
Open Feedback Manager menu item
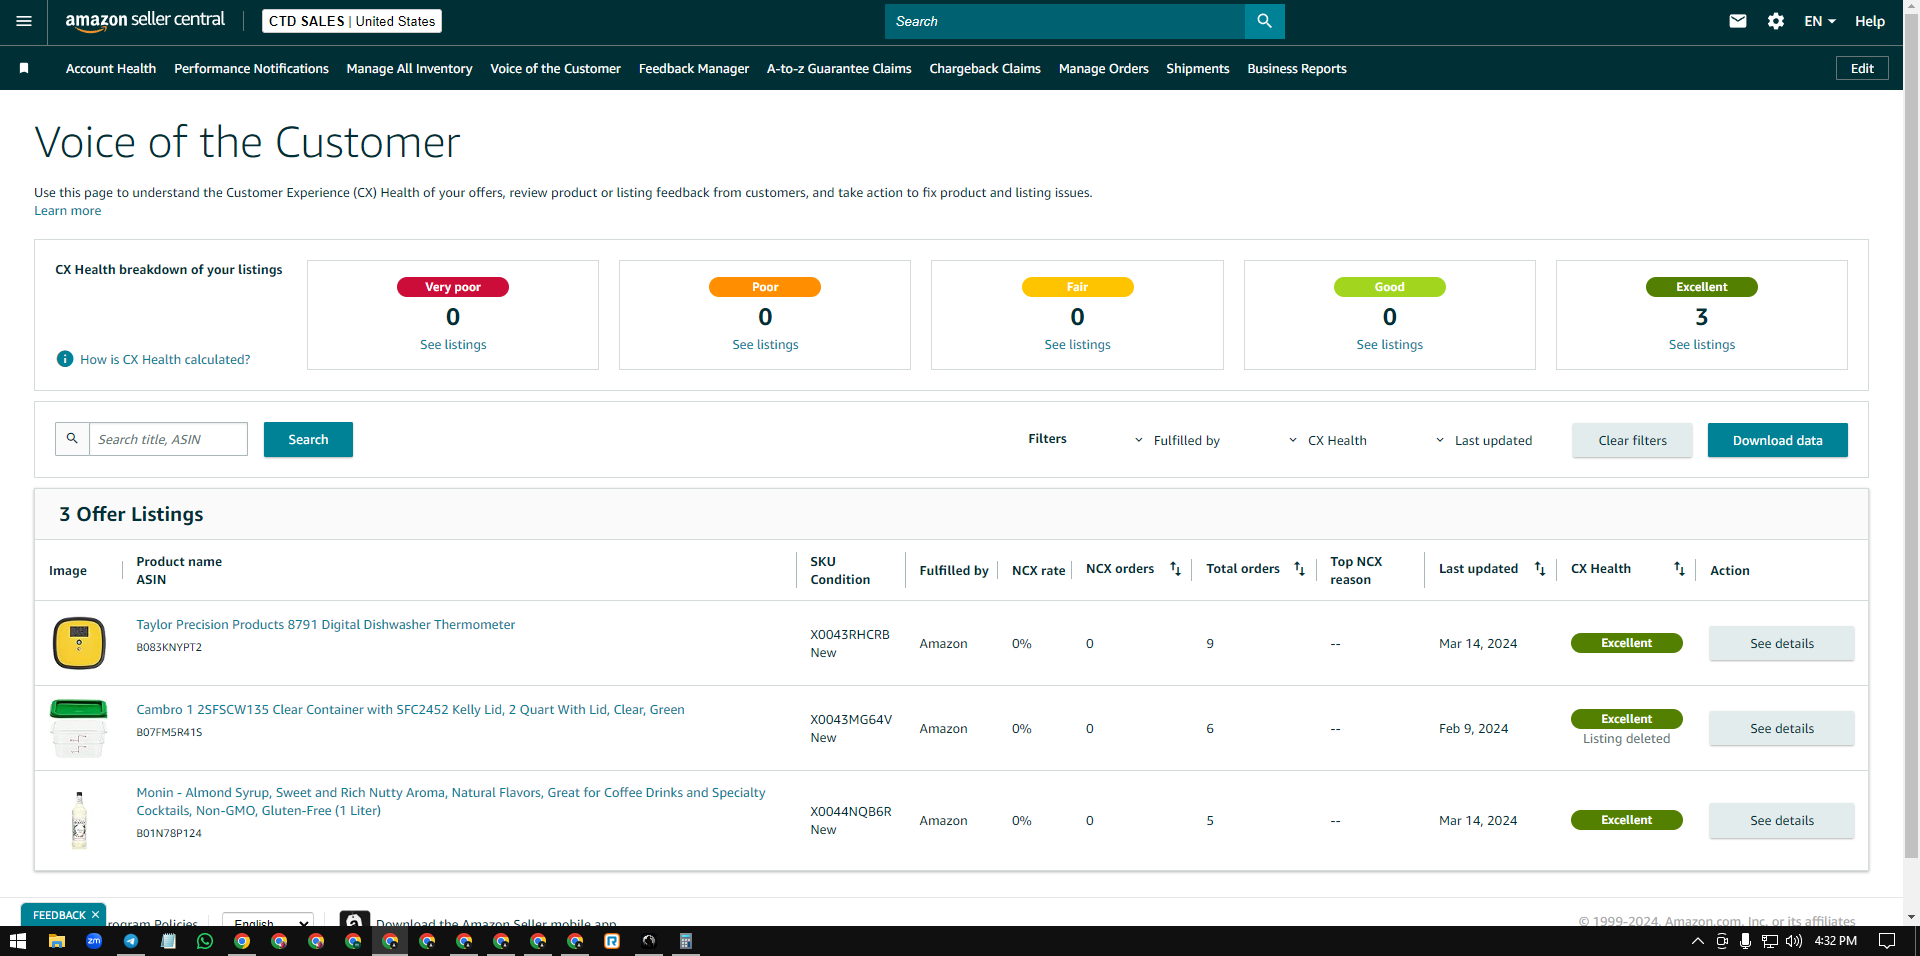click(x=694, y=68)
